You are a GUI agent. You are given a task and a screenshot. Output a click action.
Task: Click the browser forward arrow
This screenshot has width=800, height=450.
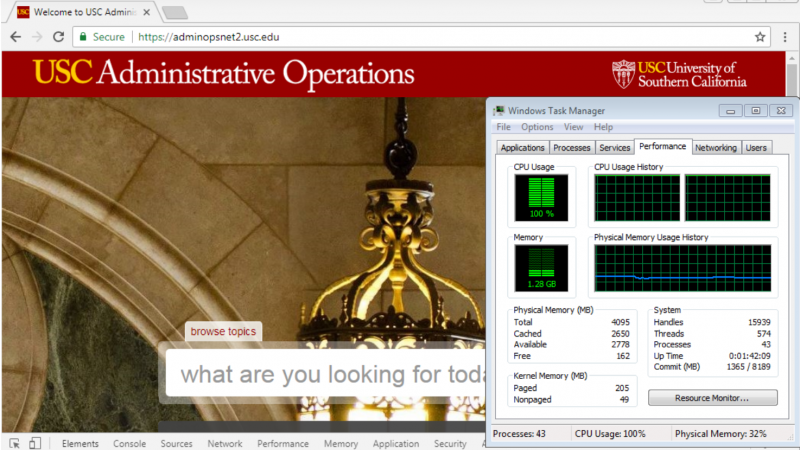(x=37, y=37)
